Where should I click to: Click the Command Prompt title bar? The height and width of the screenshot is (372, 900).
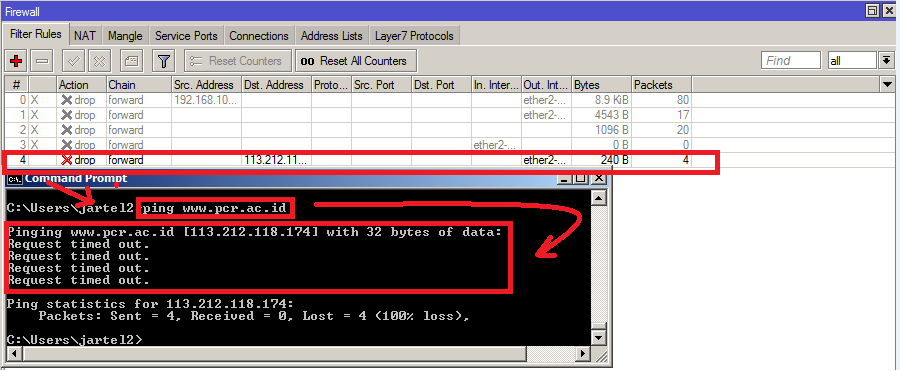click(x=307, y=179)
